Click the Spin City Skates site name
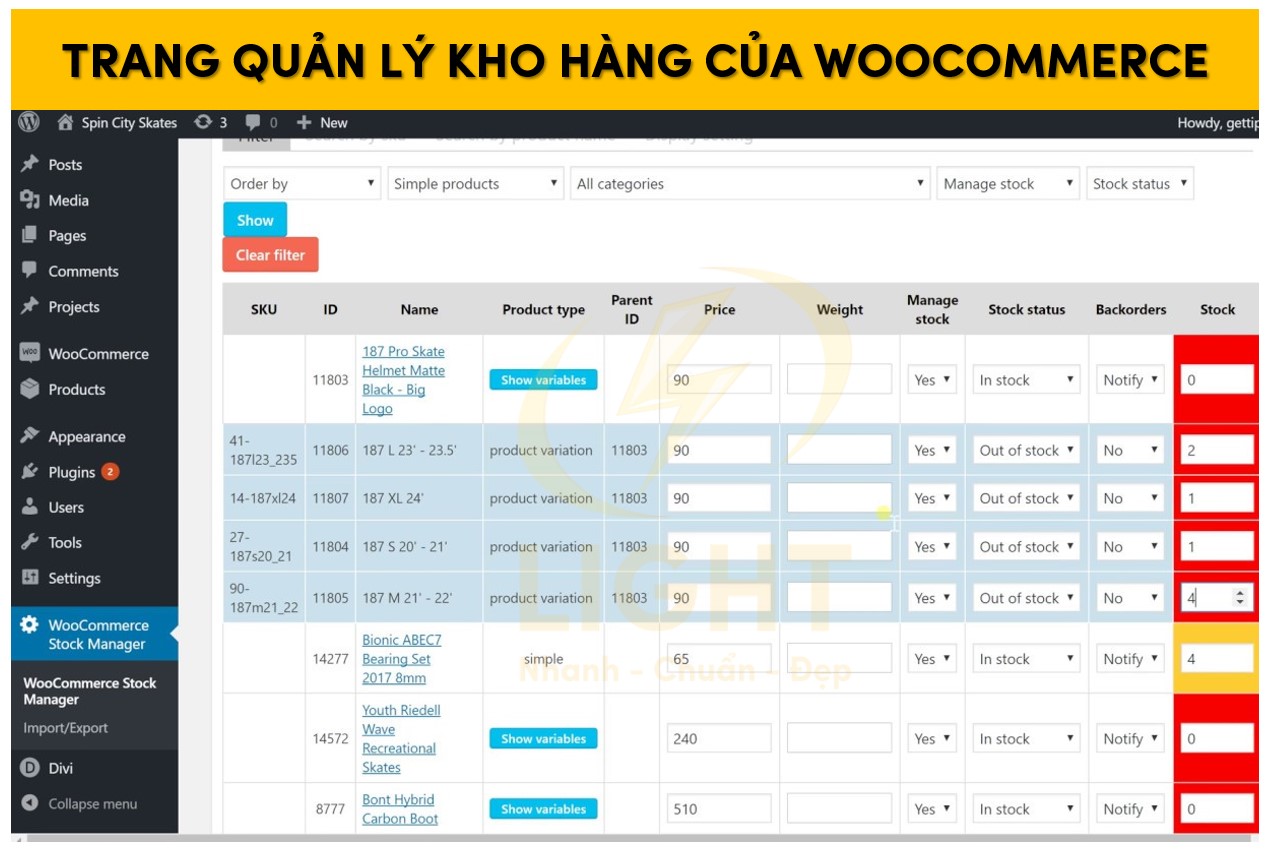Viewport: 1272px width, 852px height. (129, 123)
